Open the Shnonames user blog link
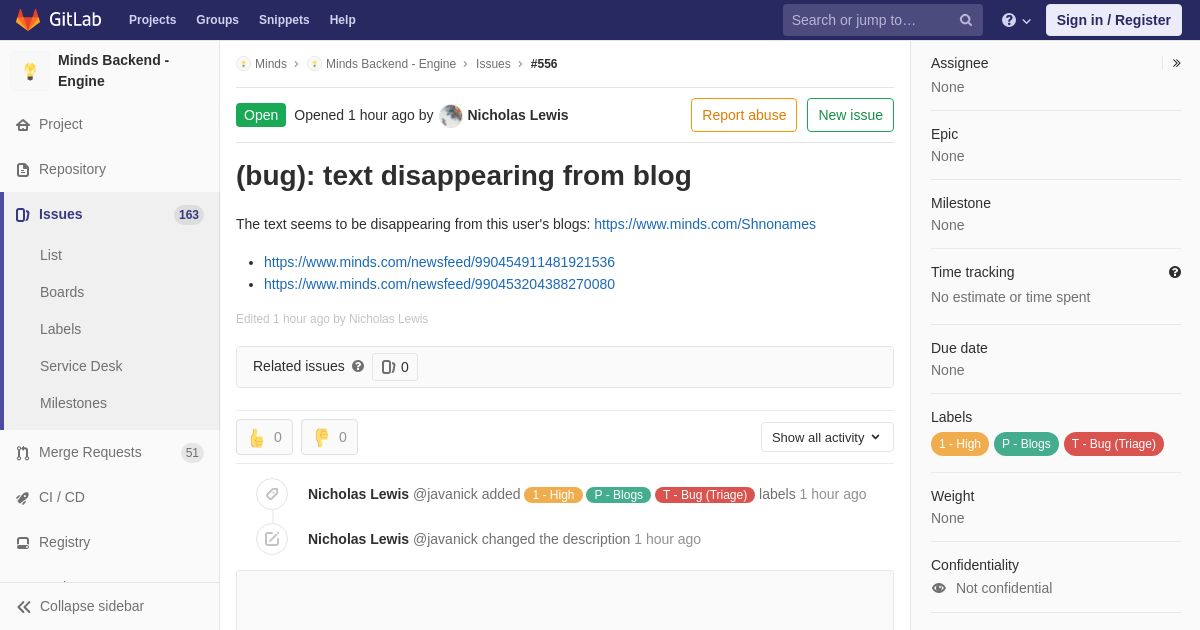This screenshot has width=1200, height=630. pyautogui.click(x=705, y=224)
